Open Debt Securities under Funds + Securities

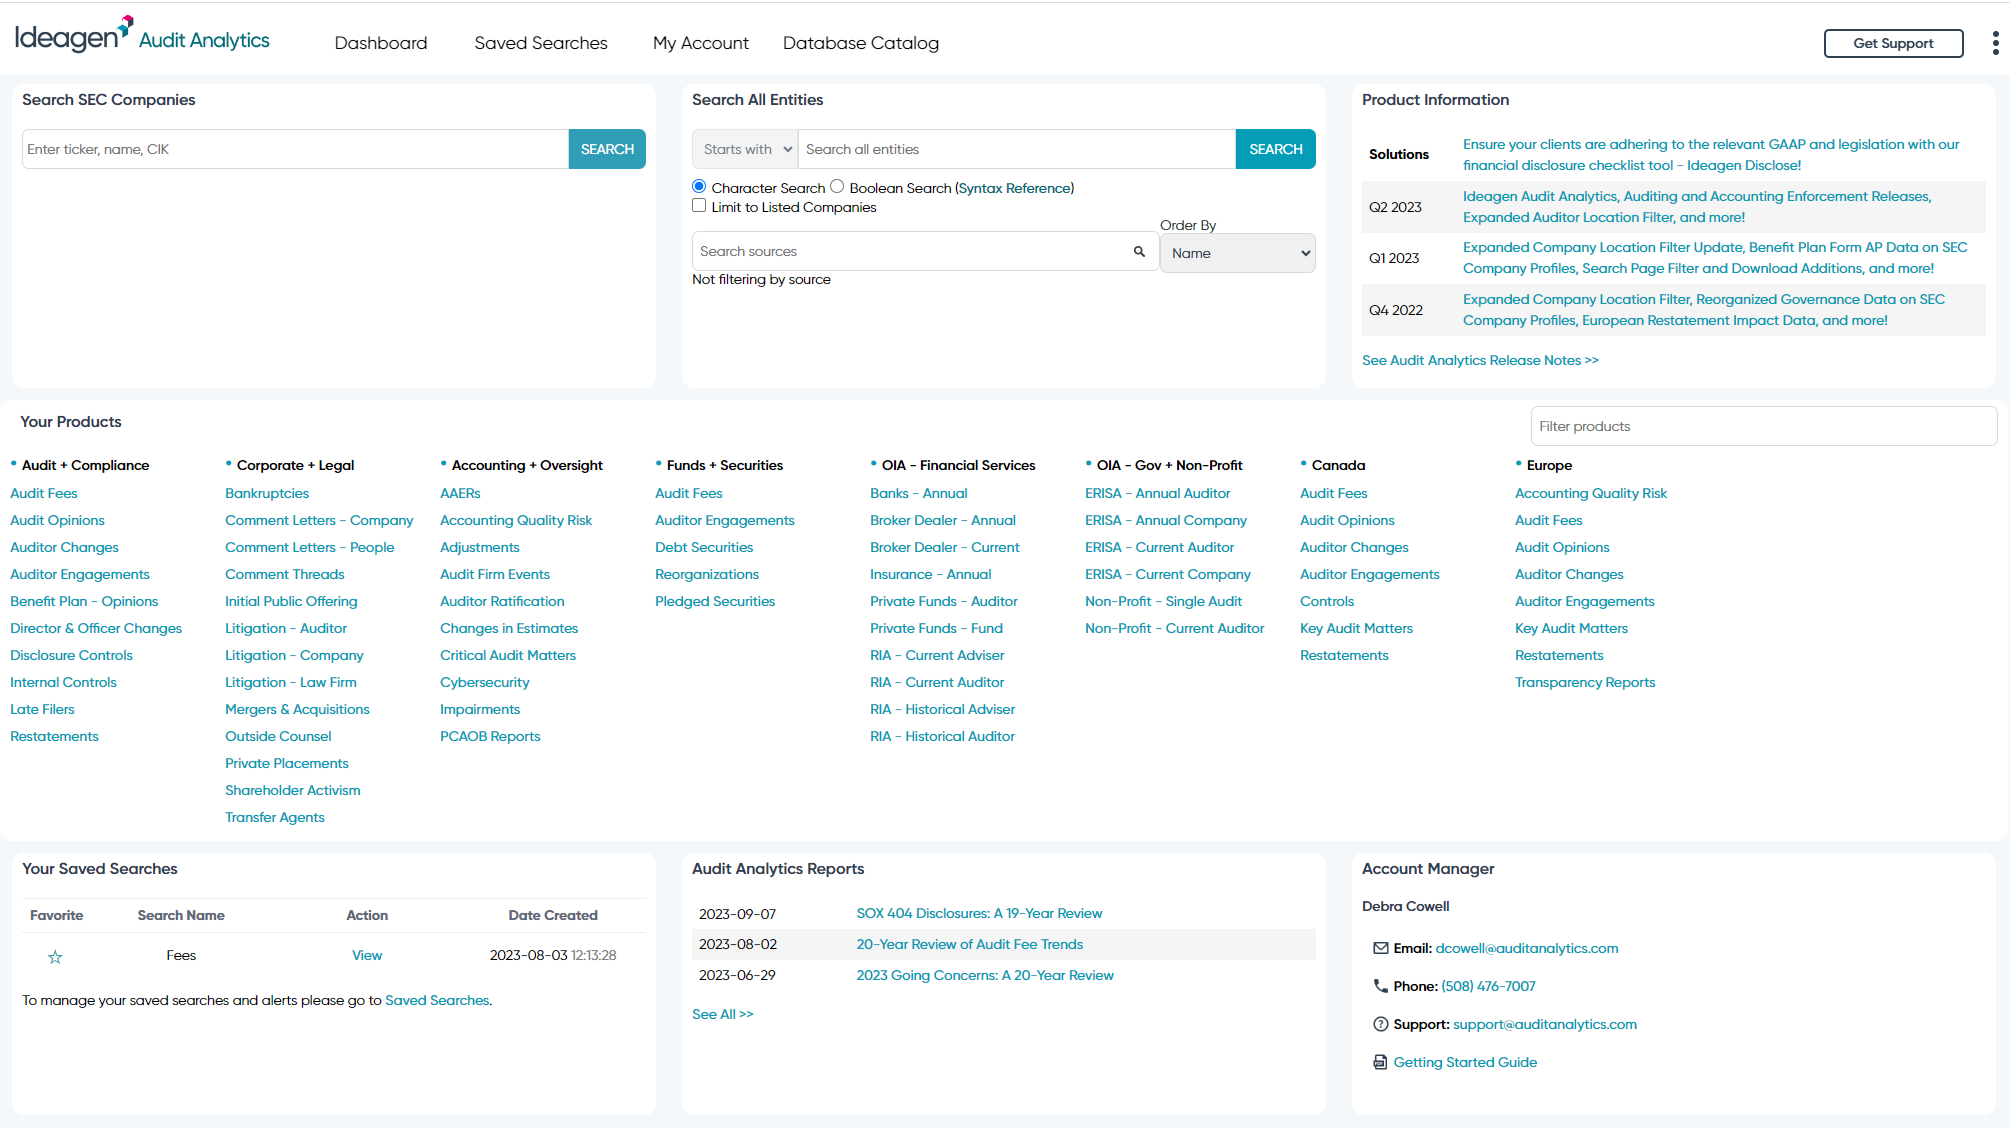tap(704, 547)
